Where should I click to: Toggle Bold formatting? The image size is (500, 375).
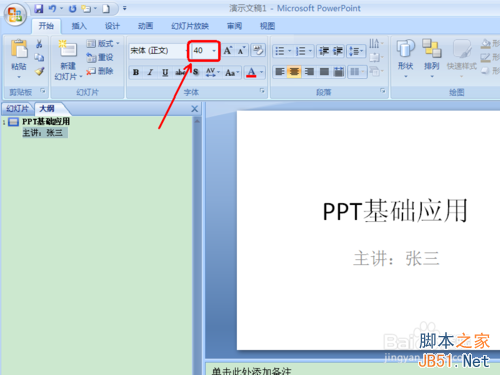[x=136, y=72]
